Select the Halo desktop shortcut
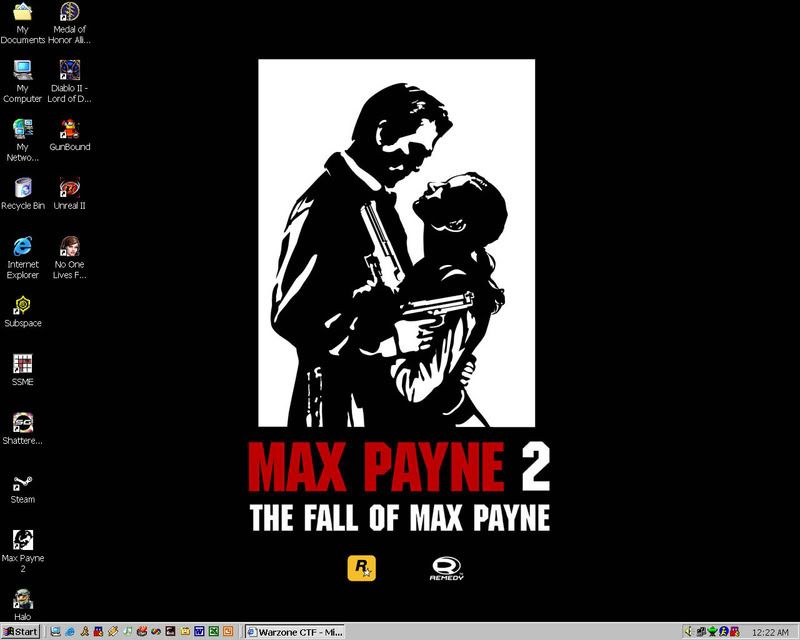800x640 pixels. click(x=22, y=605)
